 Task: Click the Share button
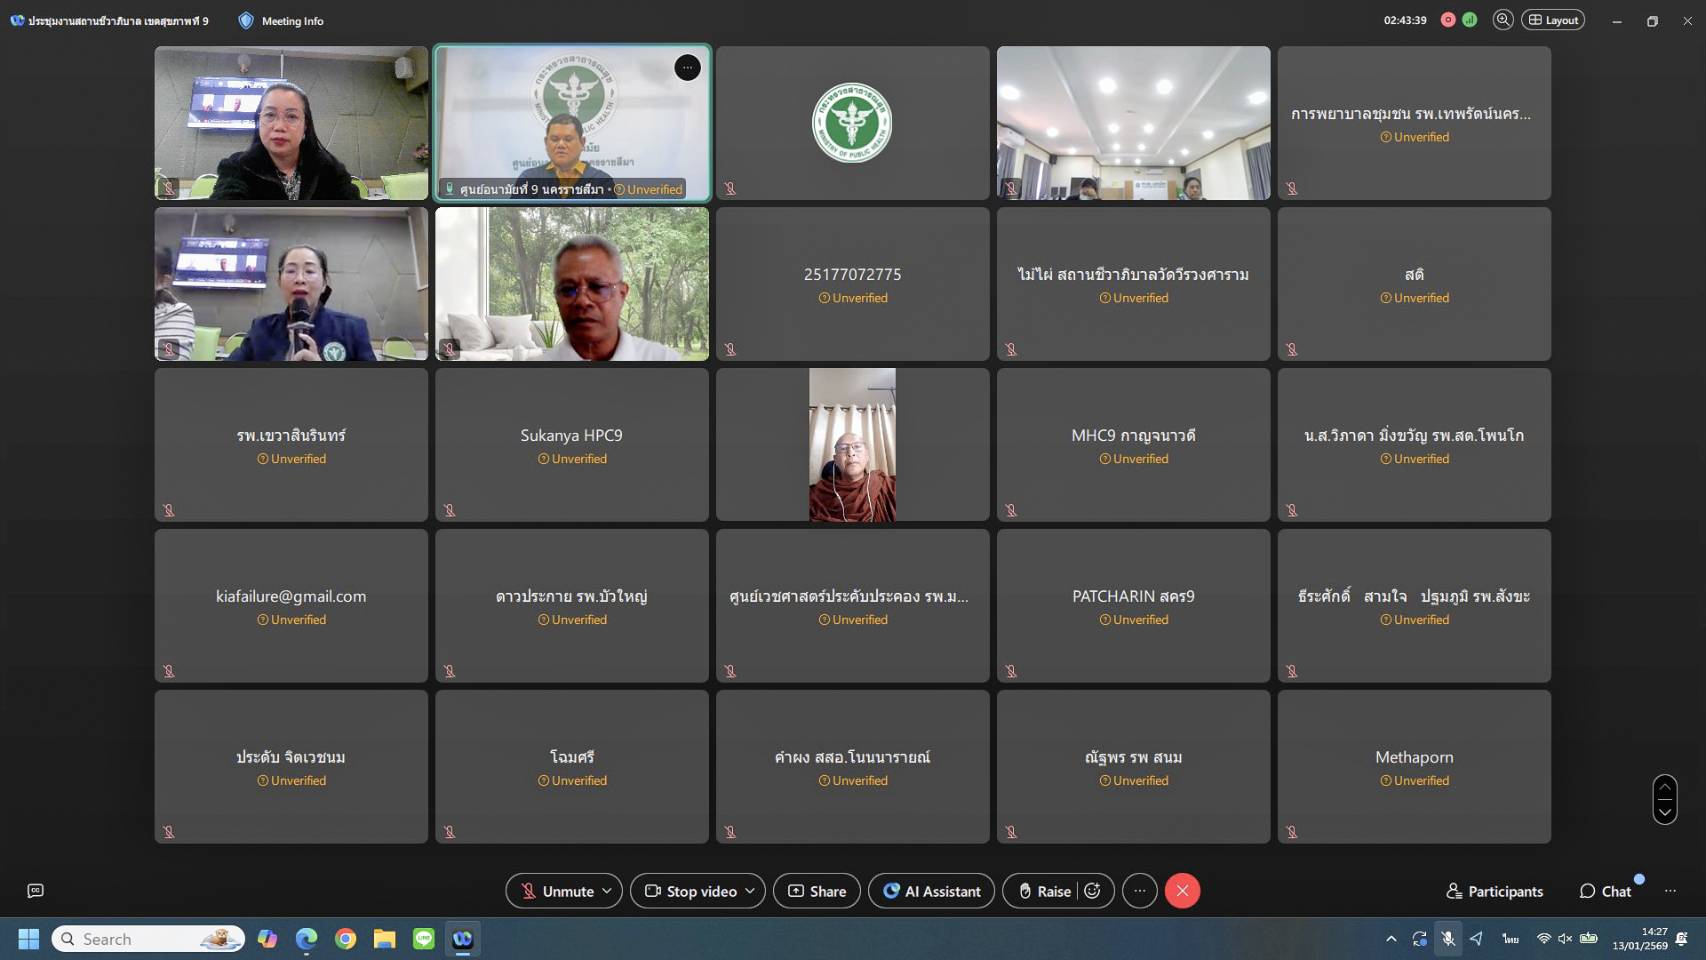tap(816, 891)
